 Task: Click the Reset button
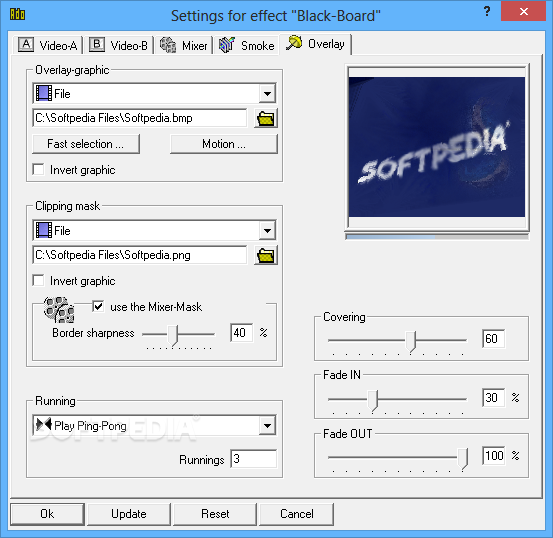tap(215, 514)
